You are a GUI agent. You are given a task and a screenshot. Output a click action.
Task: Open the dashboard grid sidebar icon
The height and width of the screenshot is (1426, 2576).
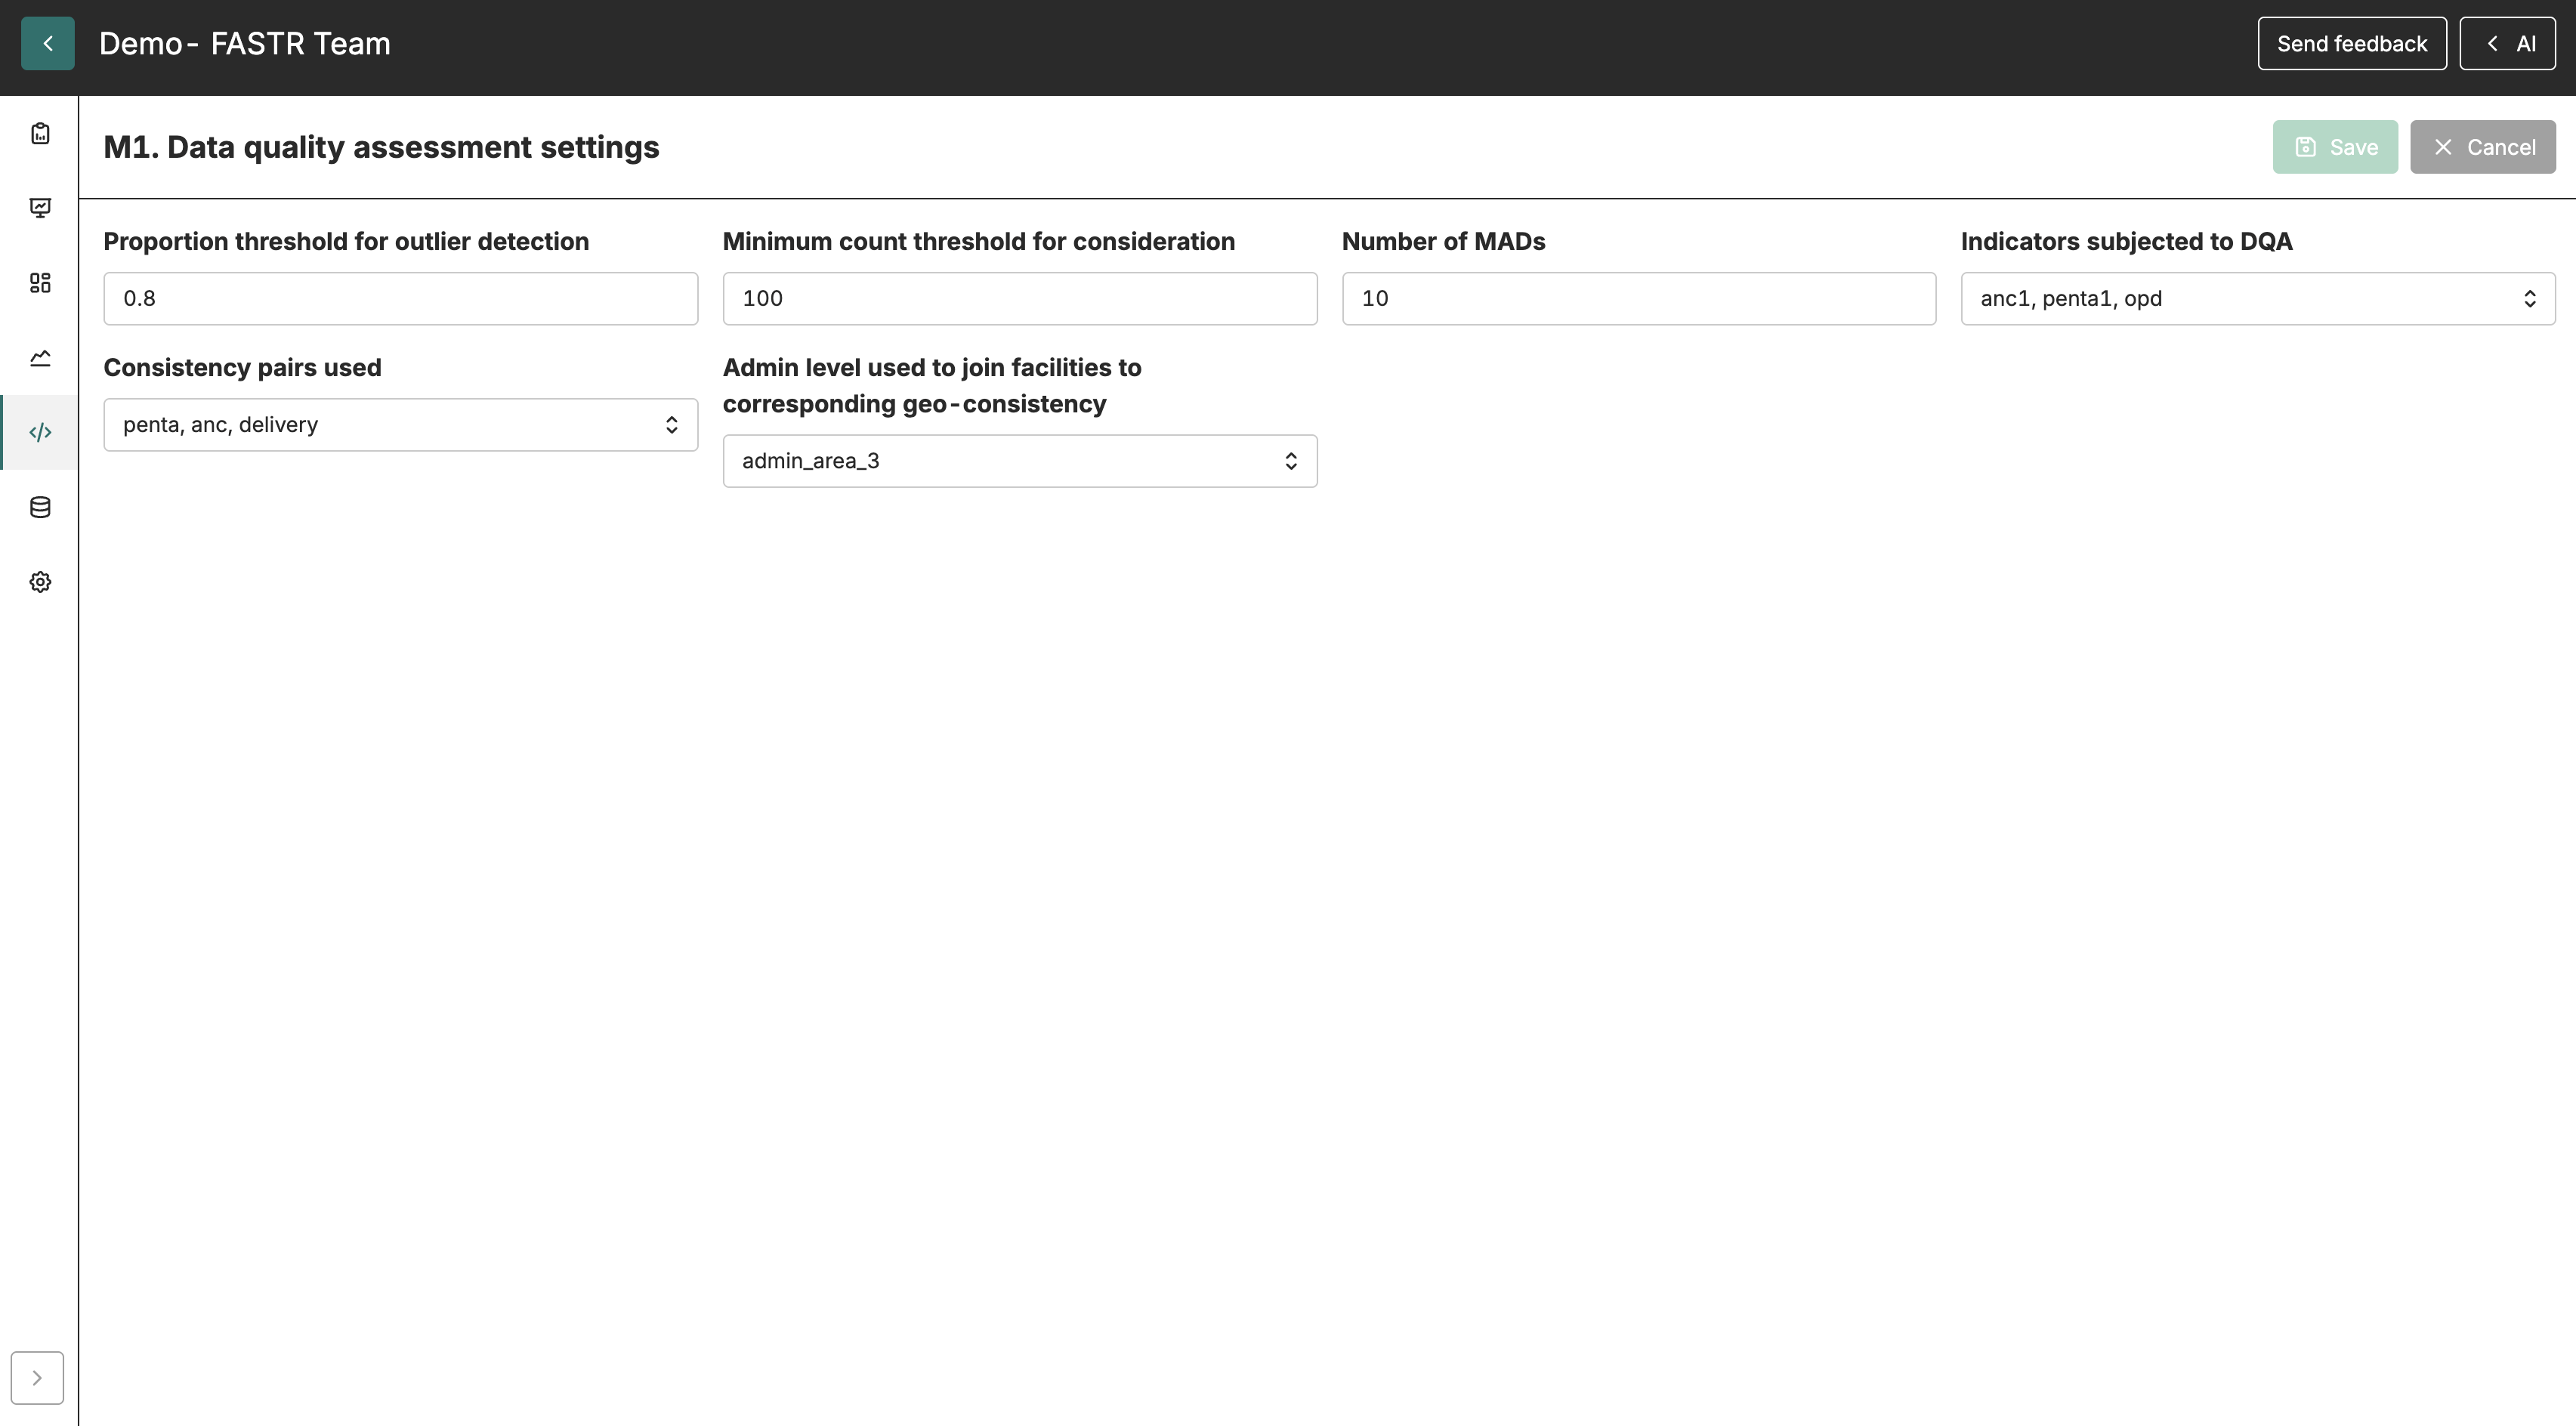(x=40, y=283)
